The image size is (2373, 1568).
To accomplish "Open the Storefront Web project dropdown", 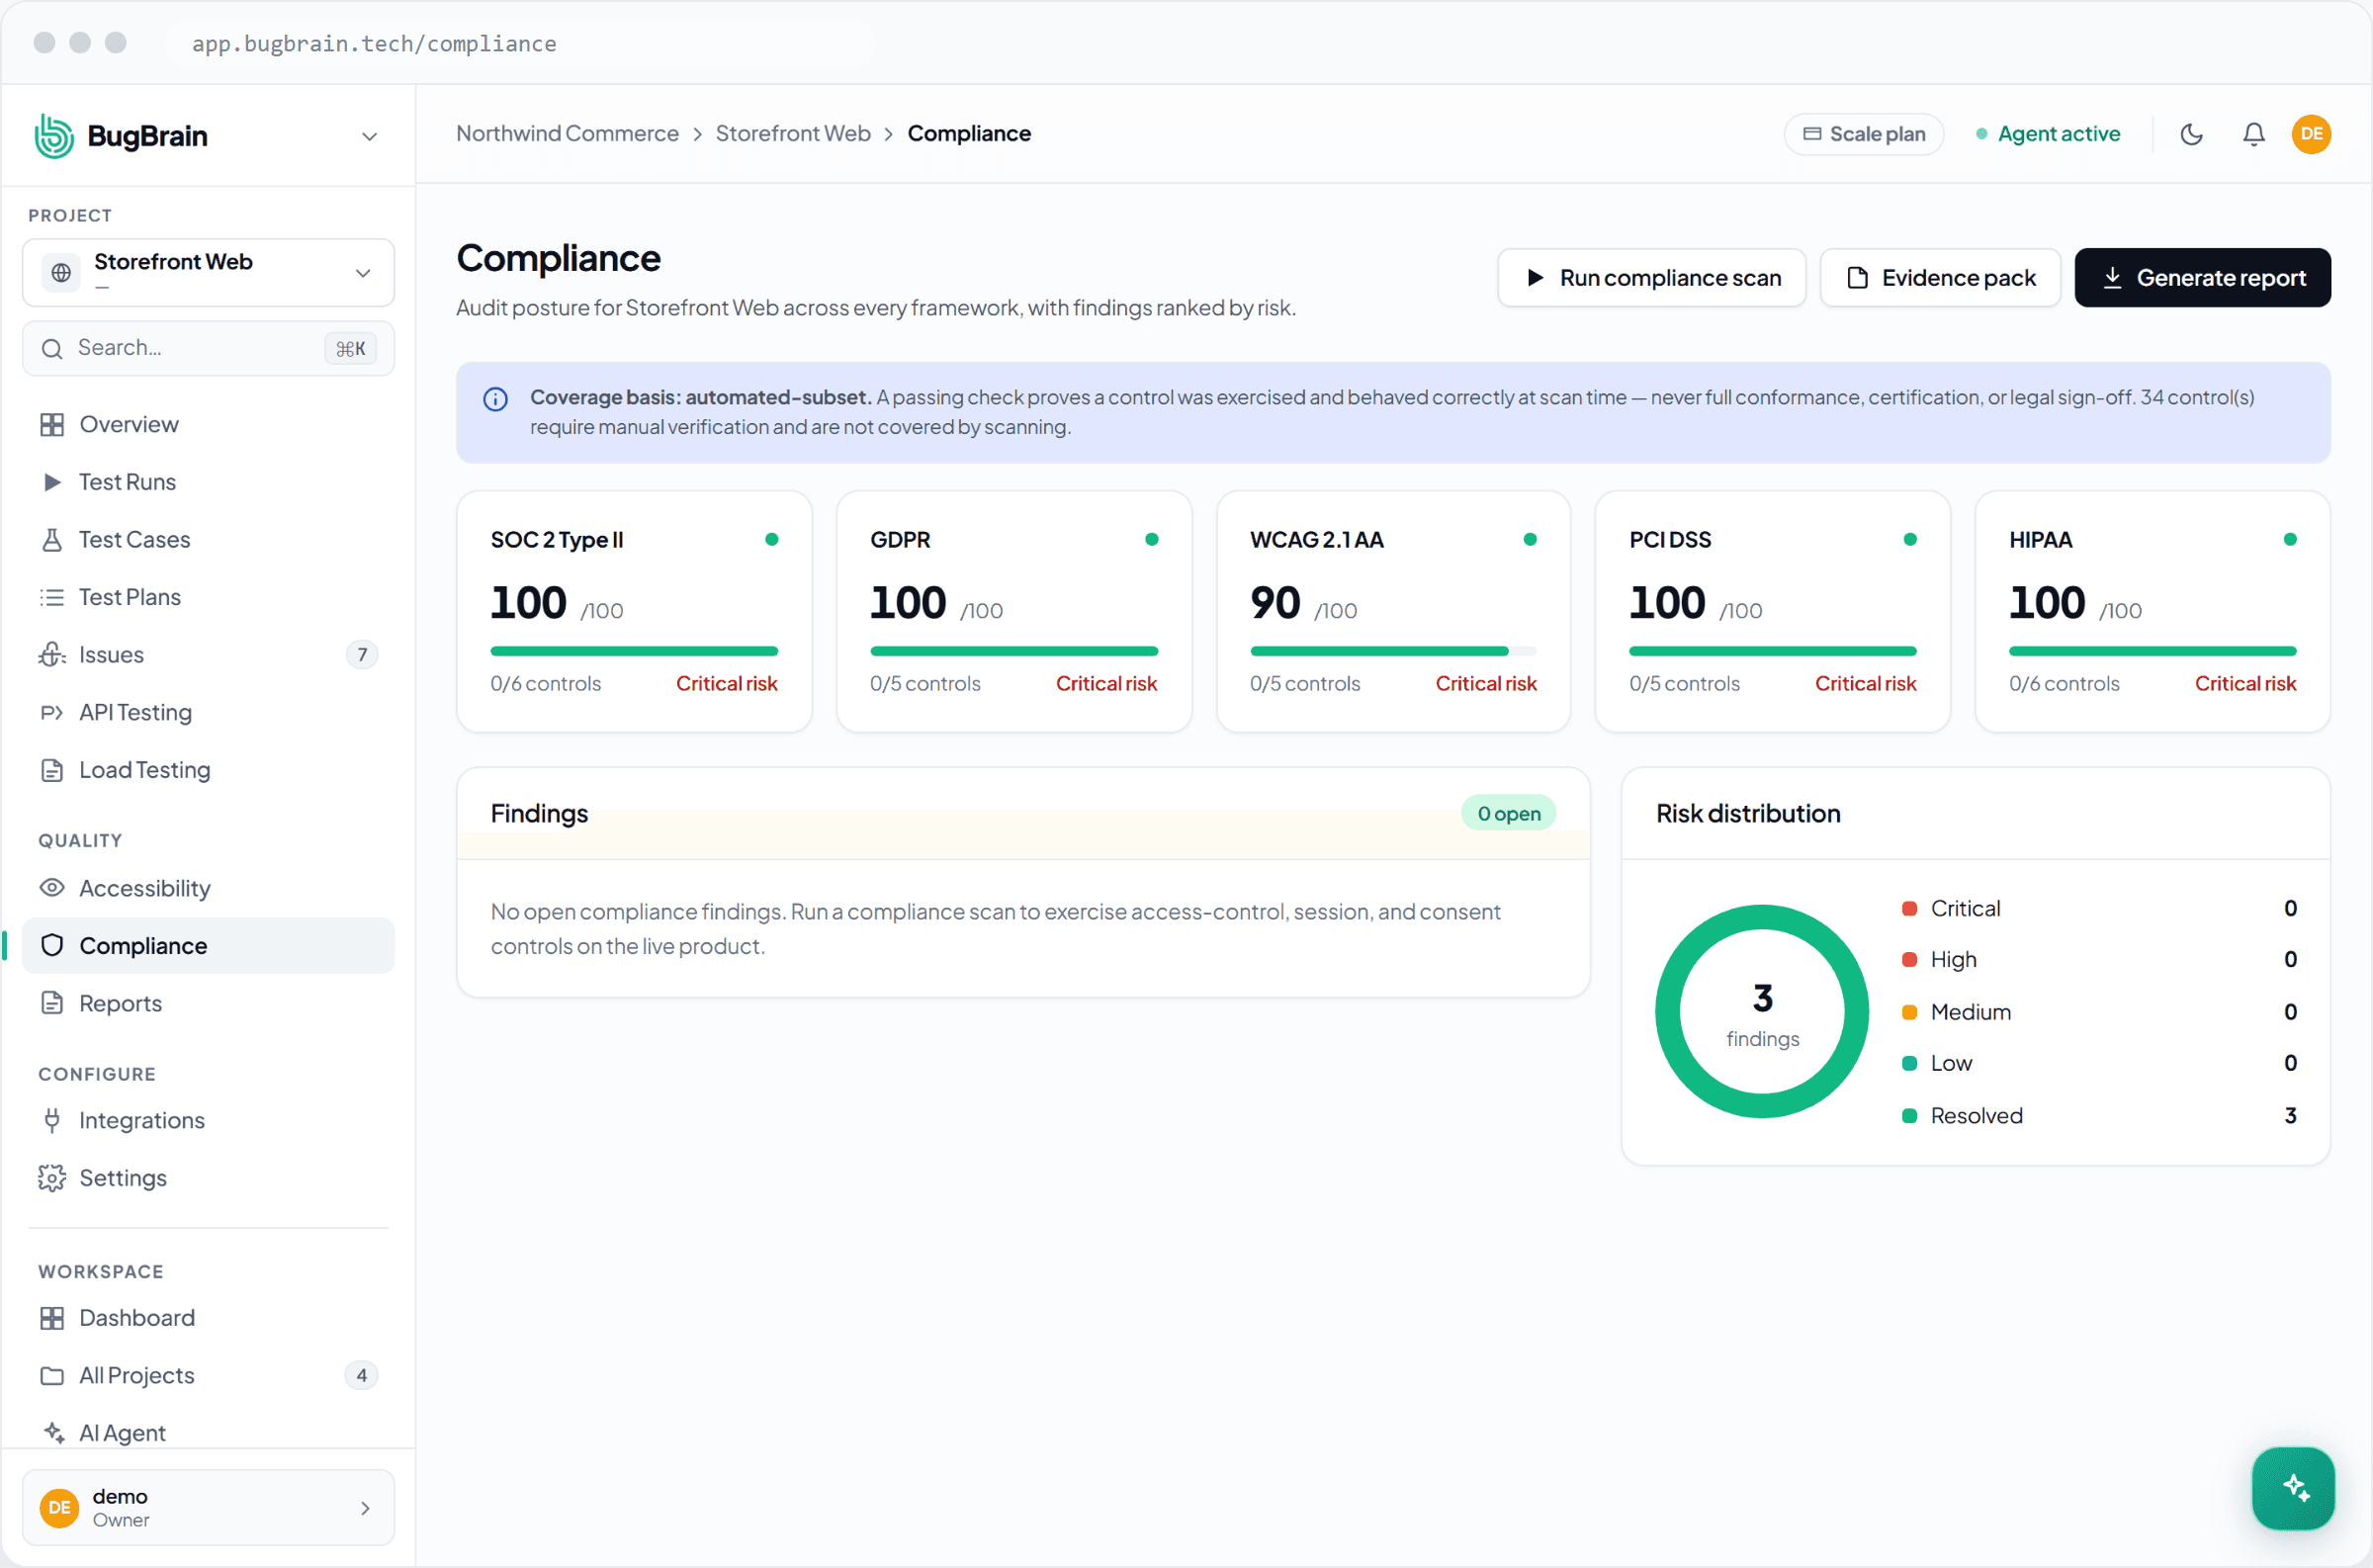I will tap(208, 272).
